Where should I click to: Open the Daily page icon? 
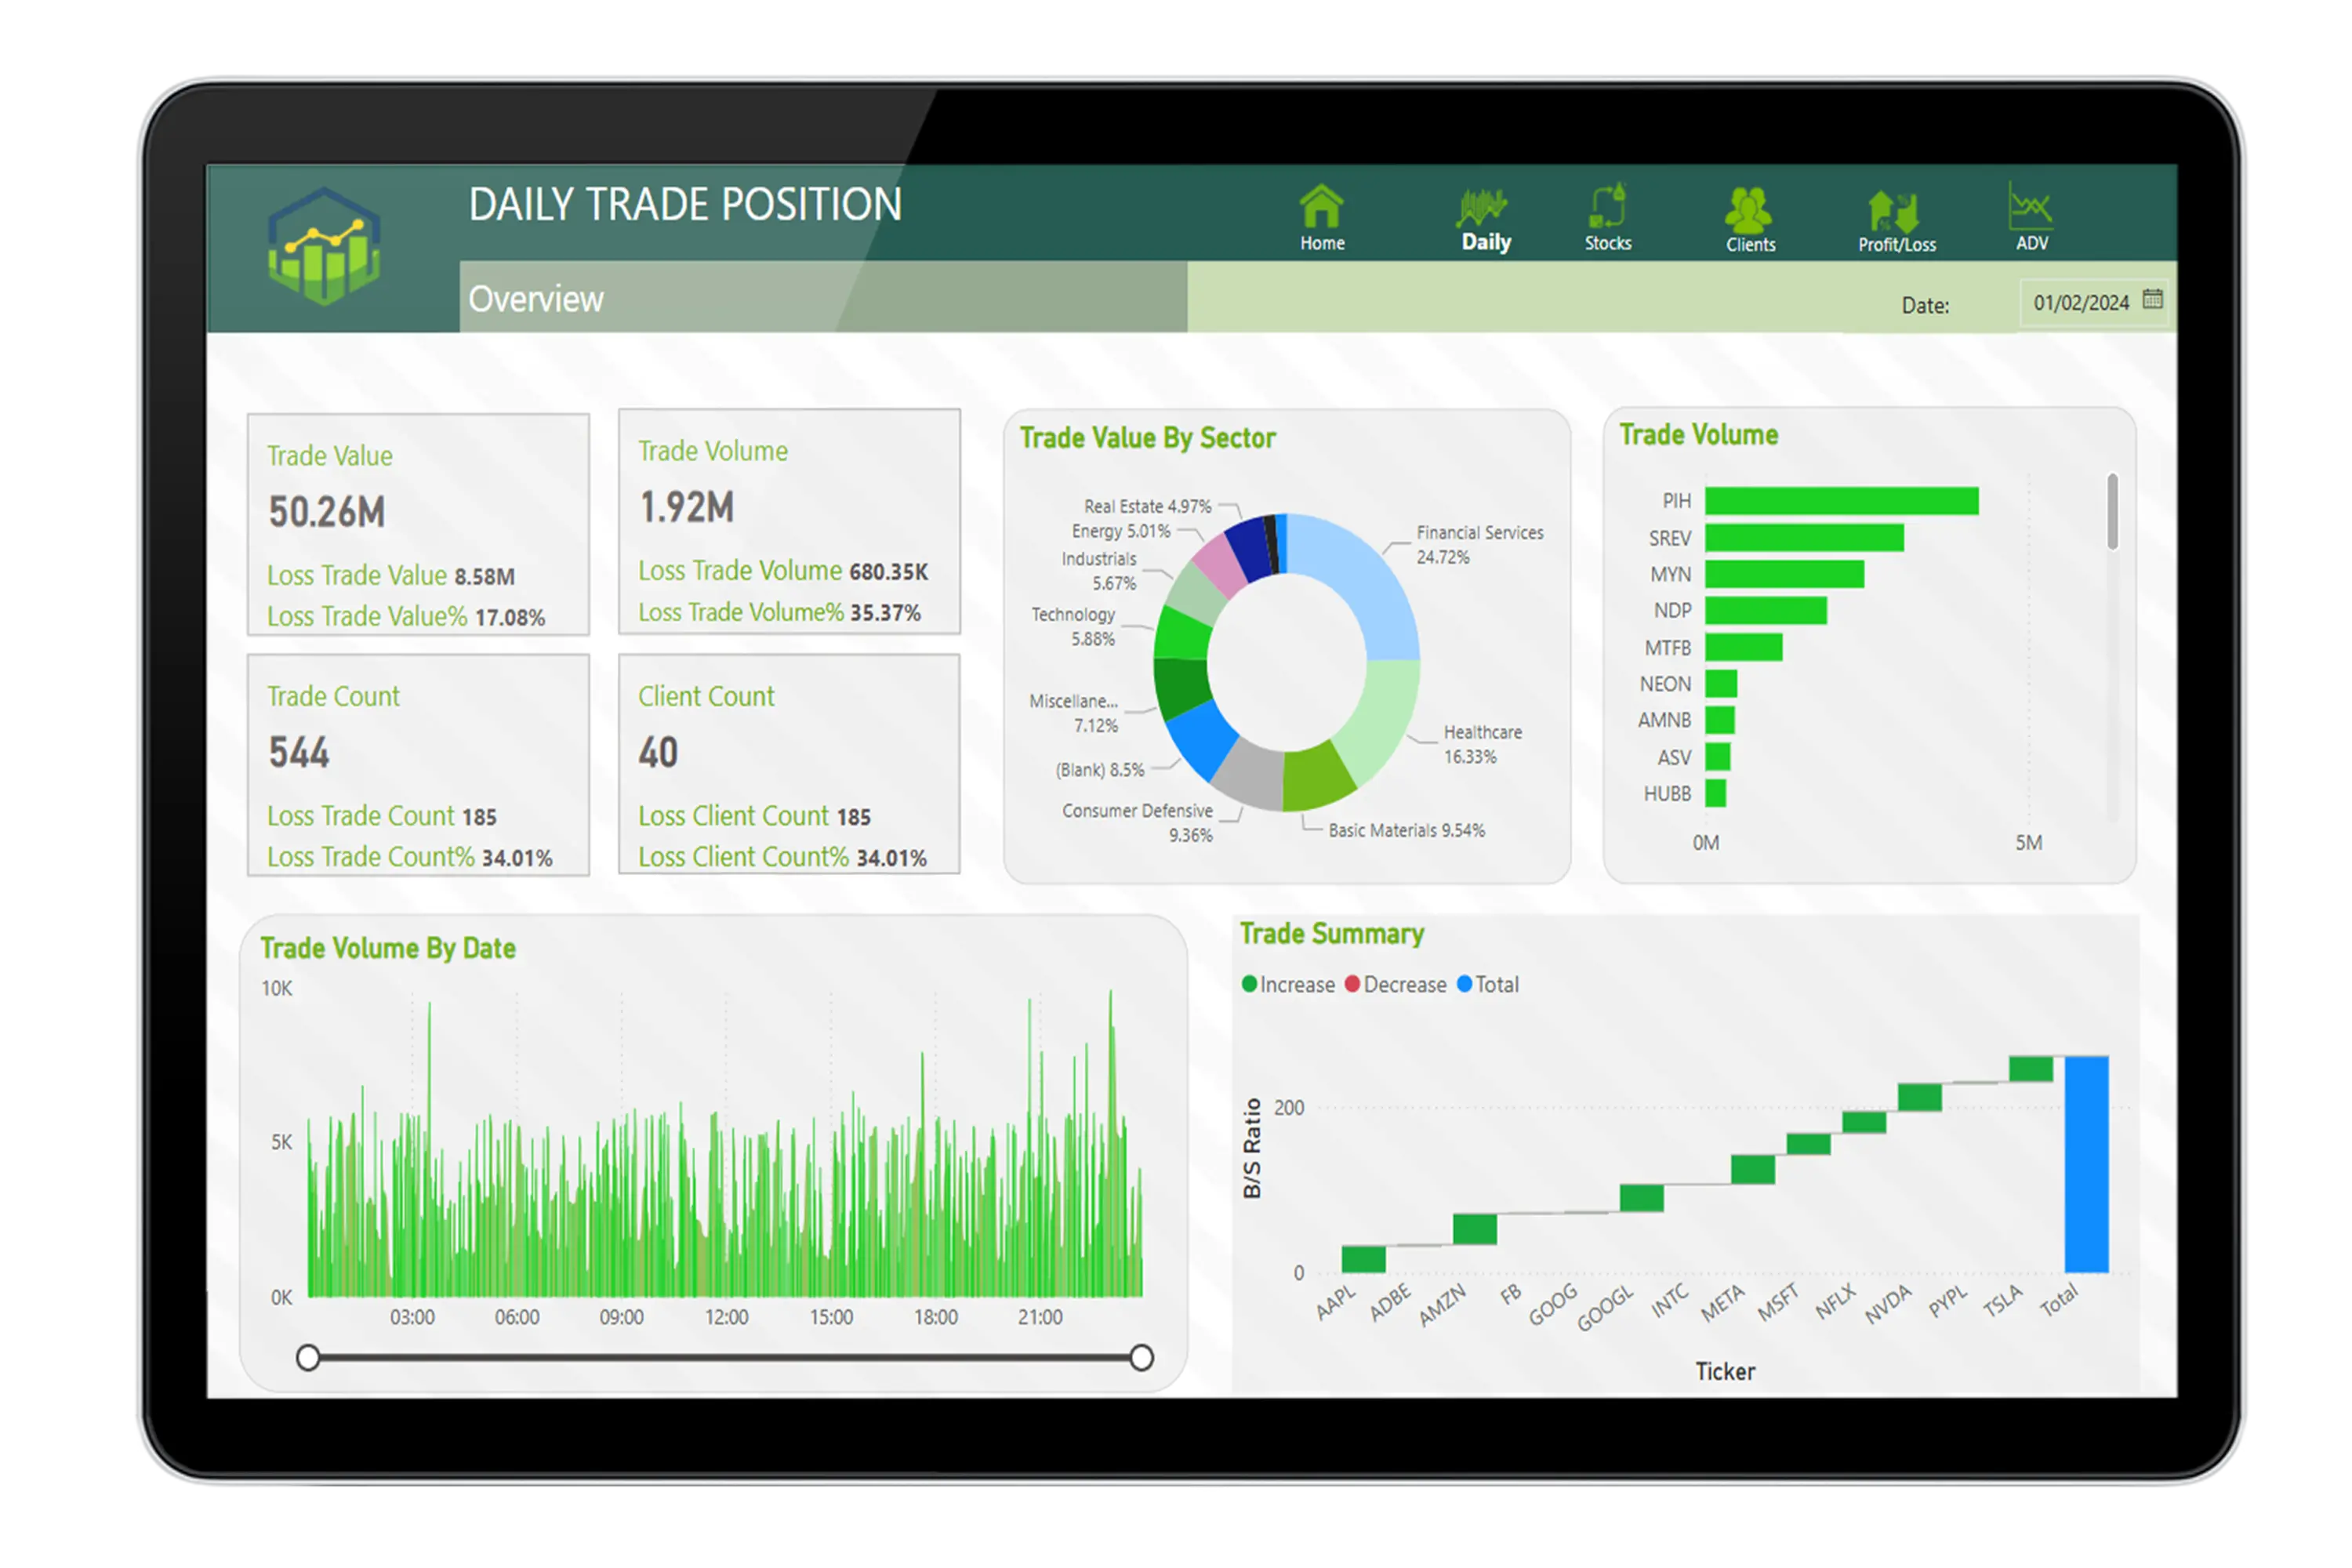pyautogui.click(x=1484, y=208)
